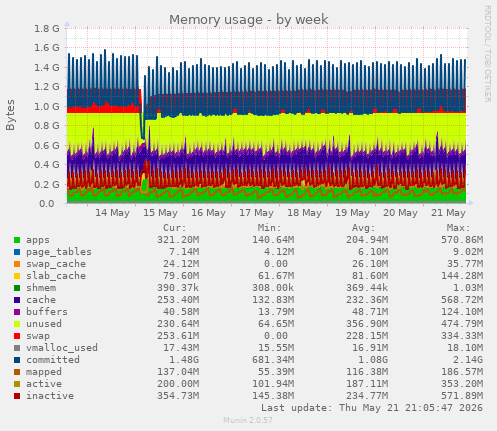
Task: Click the 'slab_cache' legend label
Action: [56, 276]
